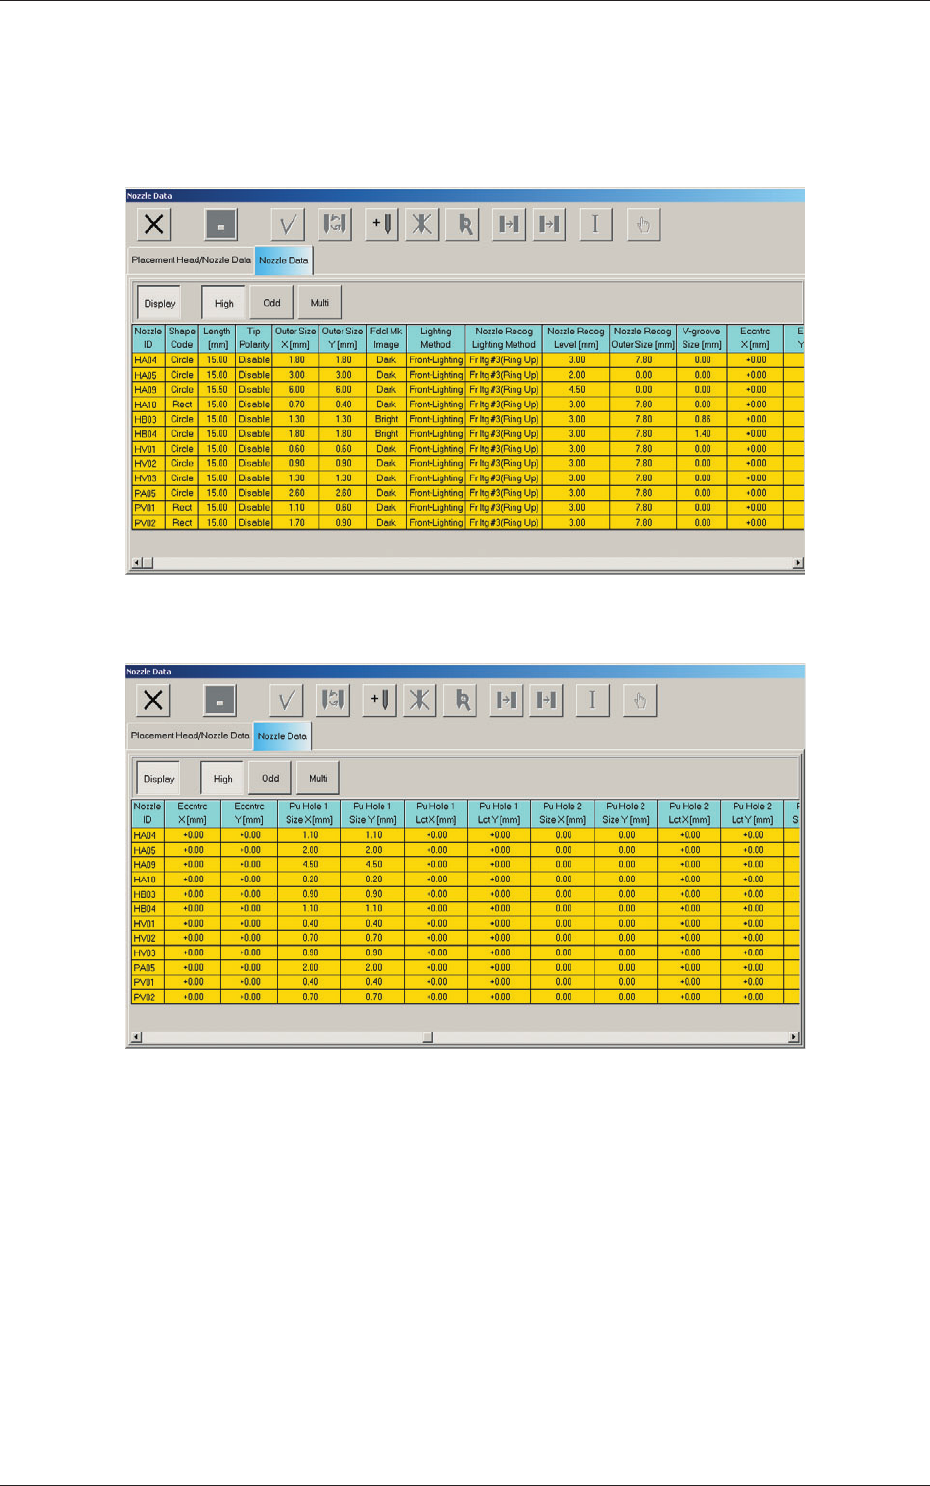930x1486 pixels.
Task: Click the 4.50 Pu Hole 1 Size X cell of HA09
Action: click(310, 865)
